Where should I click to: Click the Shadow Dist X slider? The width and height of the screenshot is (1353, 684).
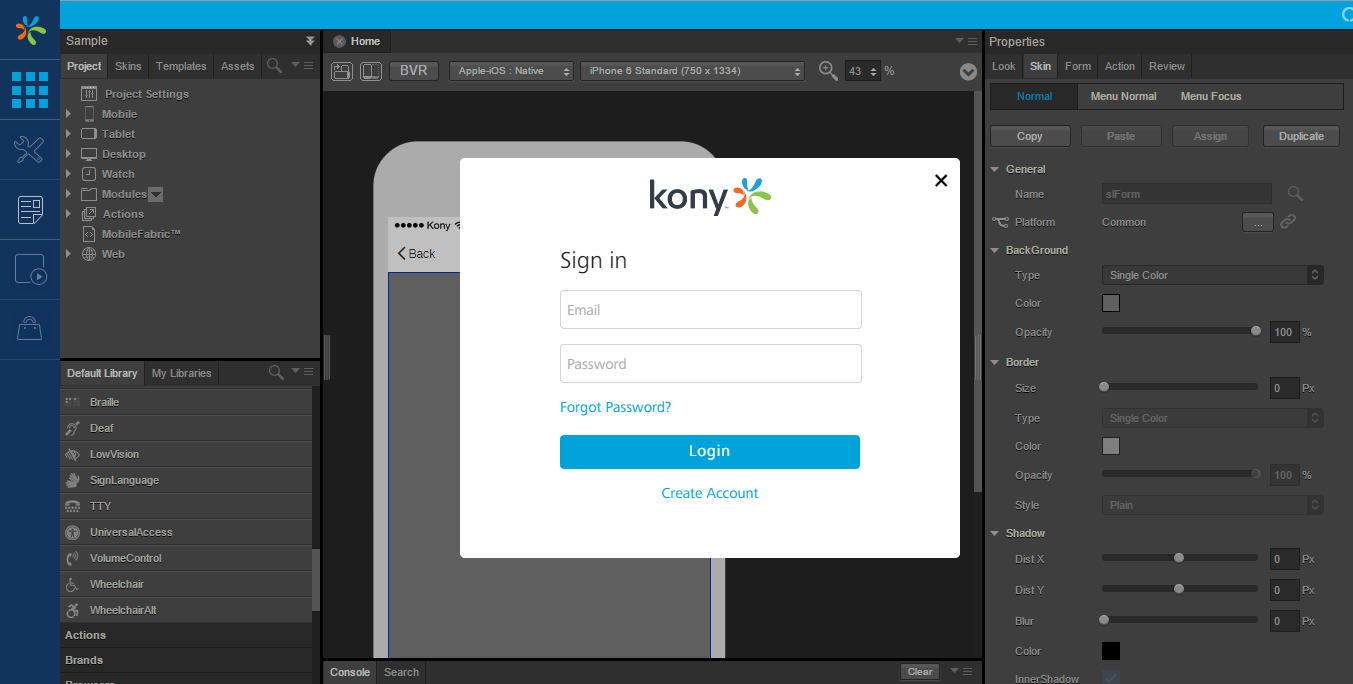coord(1180,558)
